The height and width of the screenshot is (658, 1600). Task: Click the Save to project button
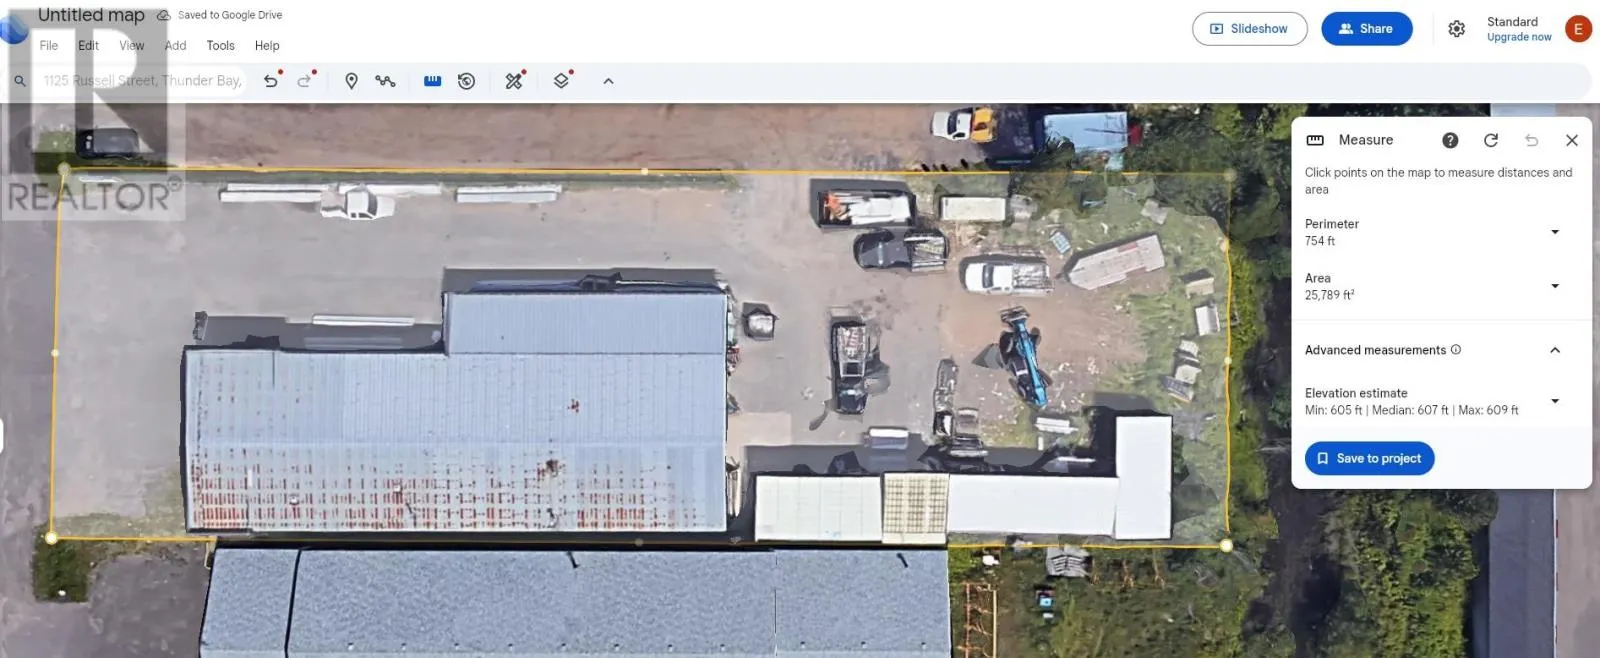1369,458
